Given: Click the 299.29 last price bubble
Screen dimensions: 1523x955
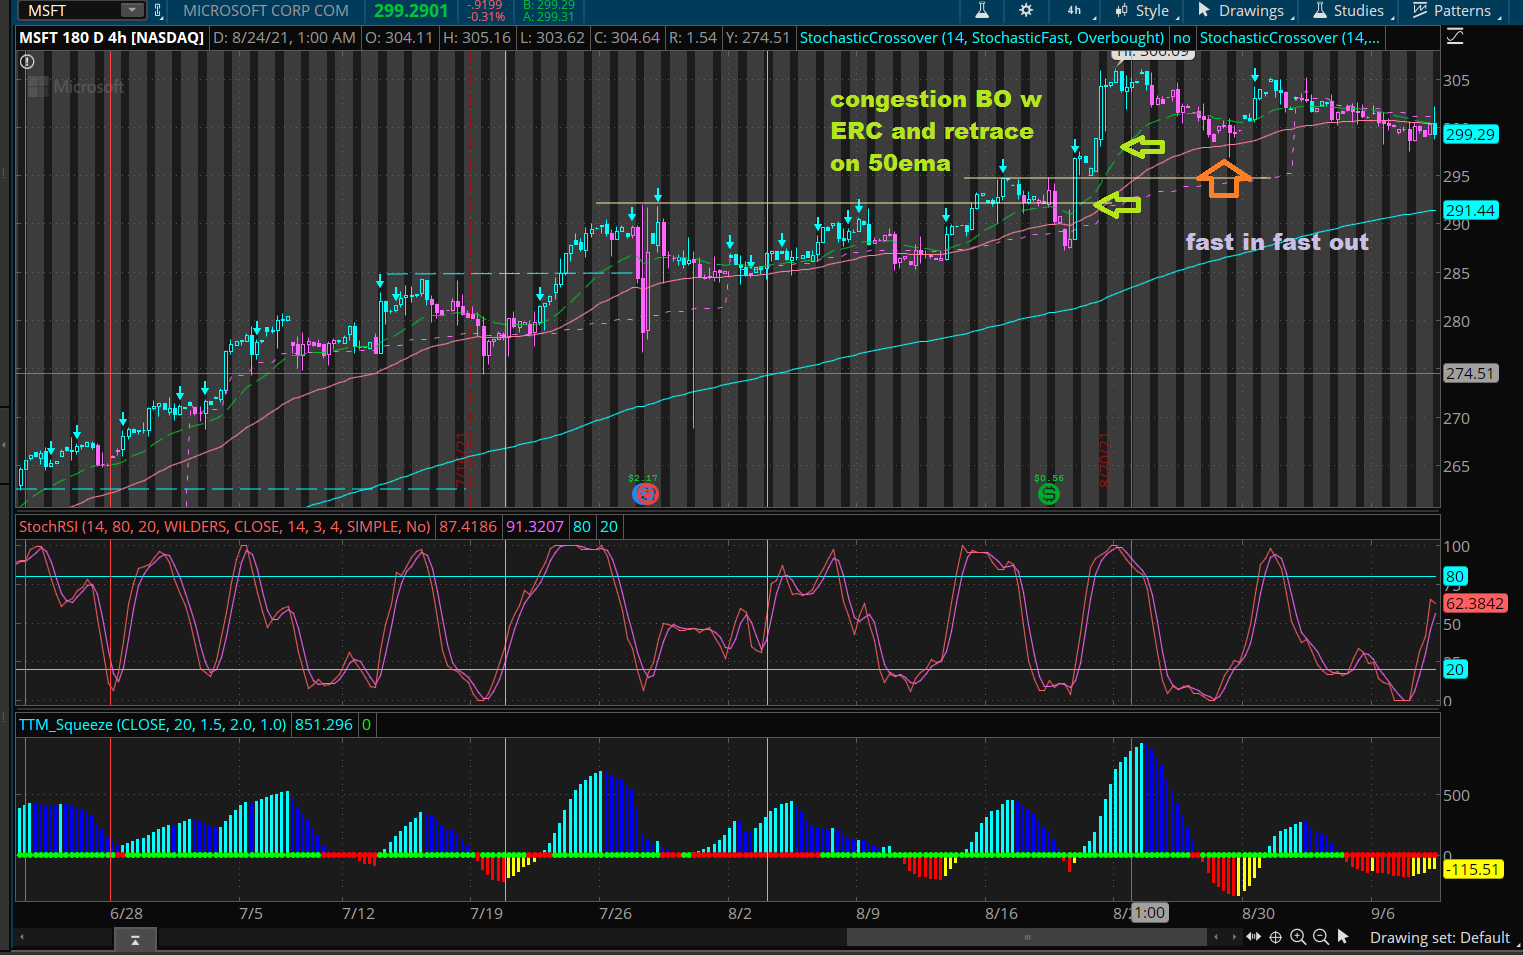Looking at the screenshot, I should click(1470, 134).
